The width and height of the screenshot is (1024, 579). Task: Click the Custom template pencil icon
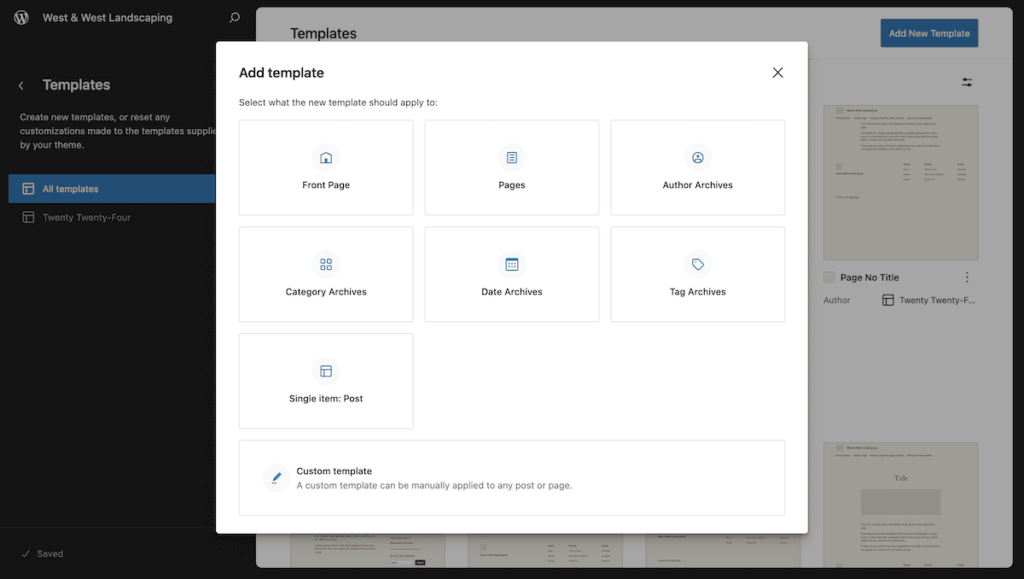pos(276,478)
